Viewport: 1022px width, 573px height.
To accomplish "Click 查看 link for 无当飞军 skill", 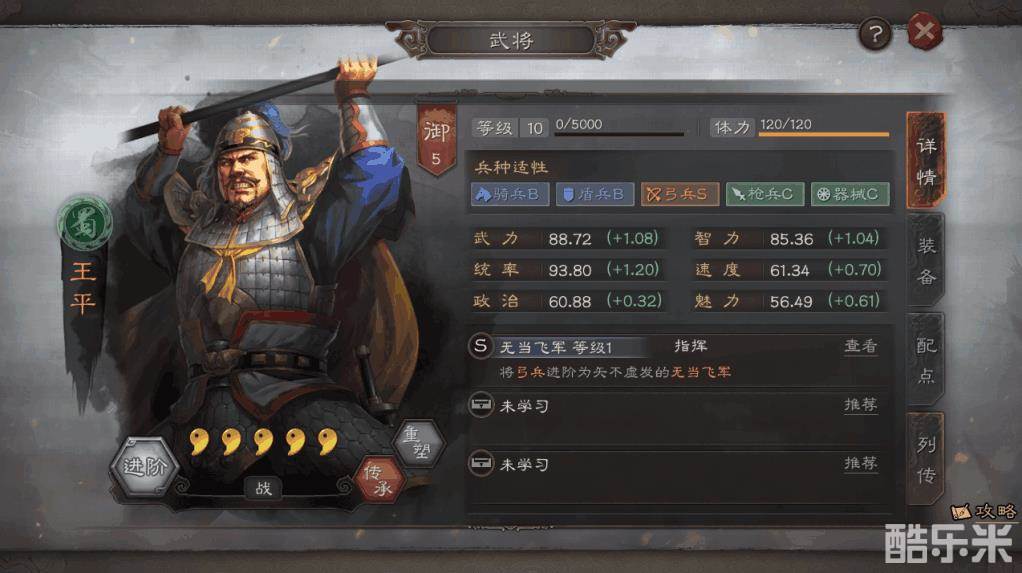I will coord(860,346).
